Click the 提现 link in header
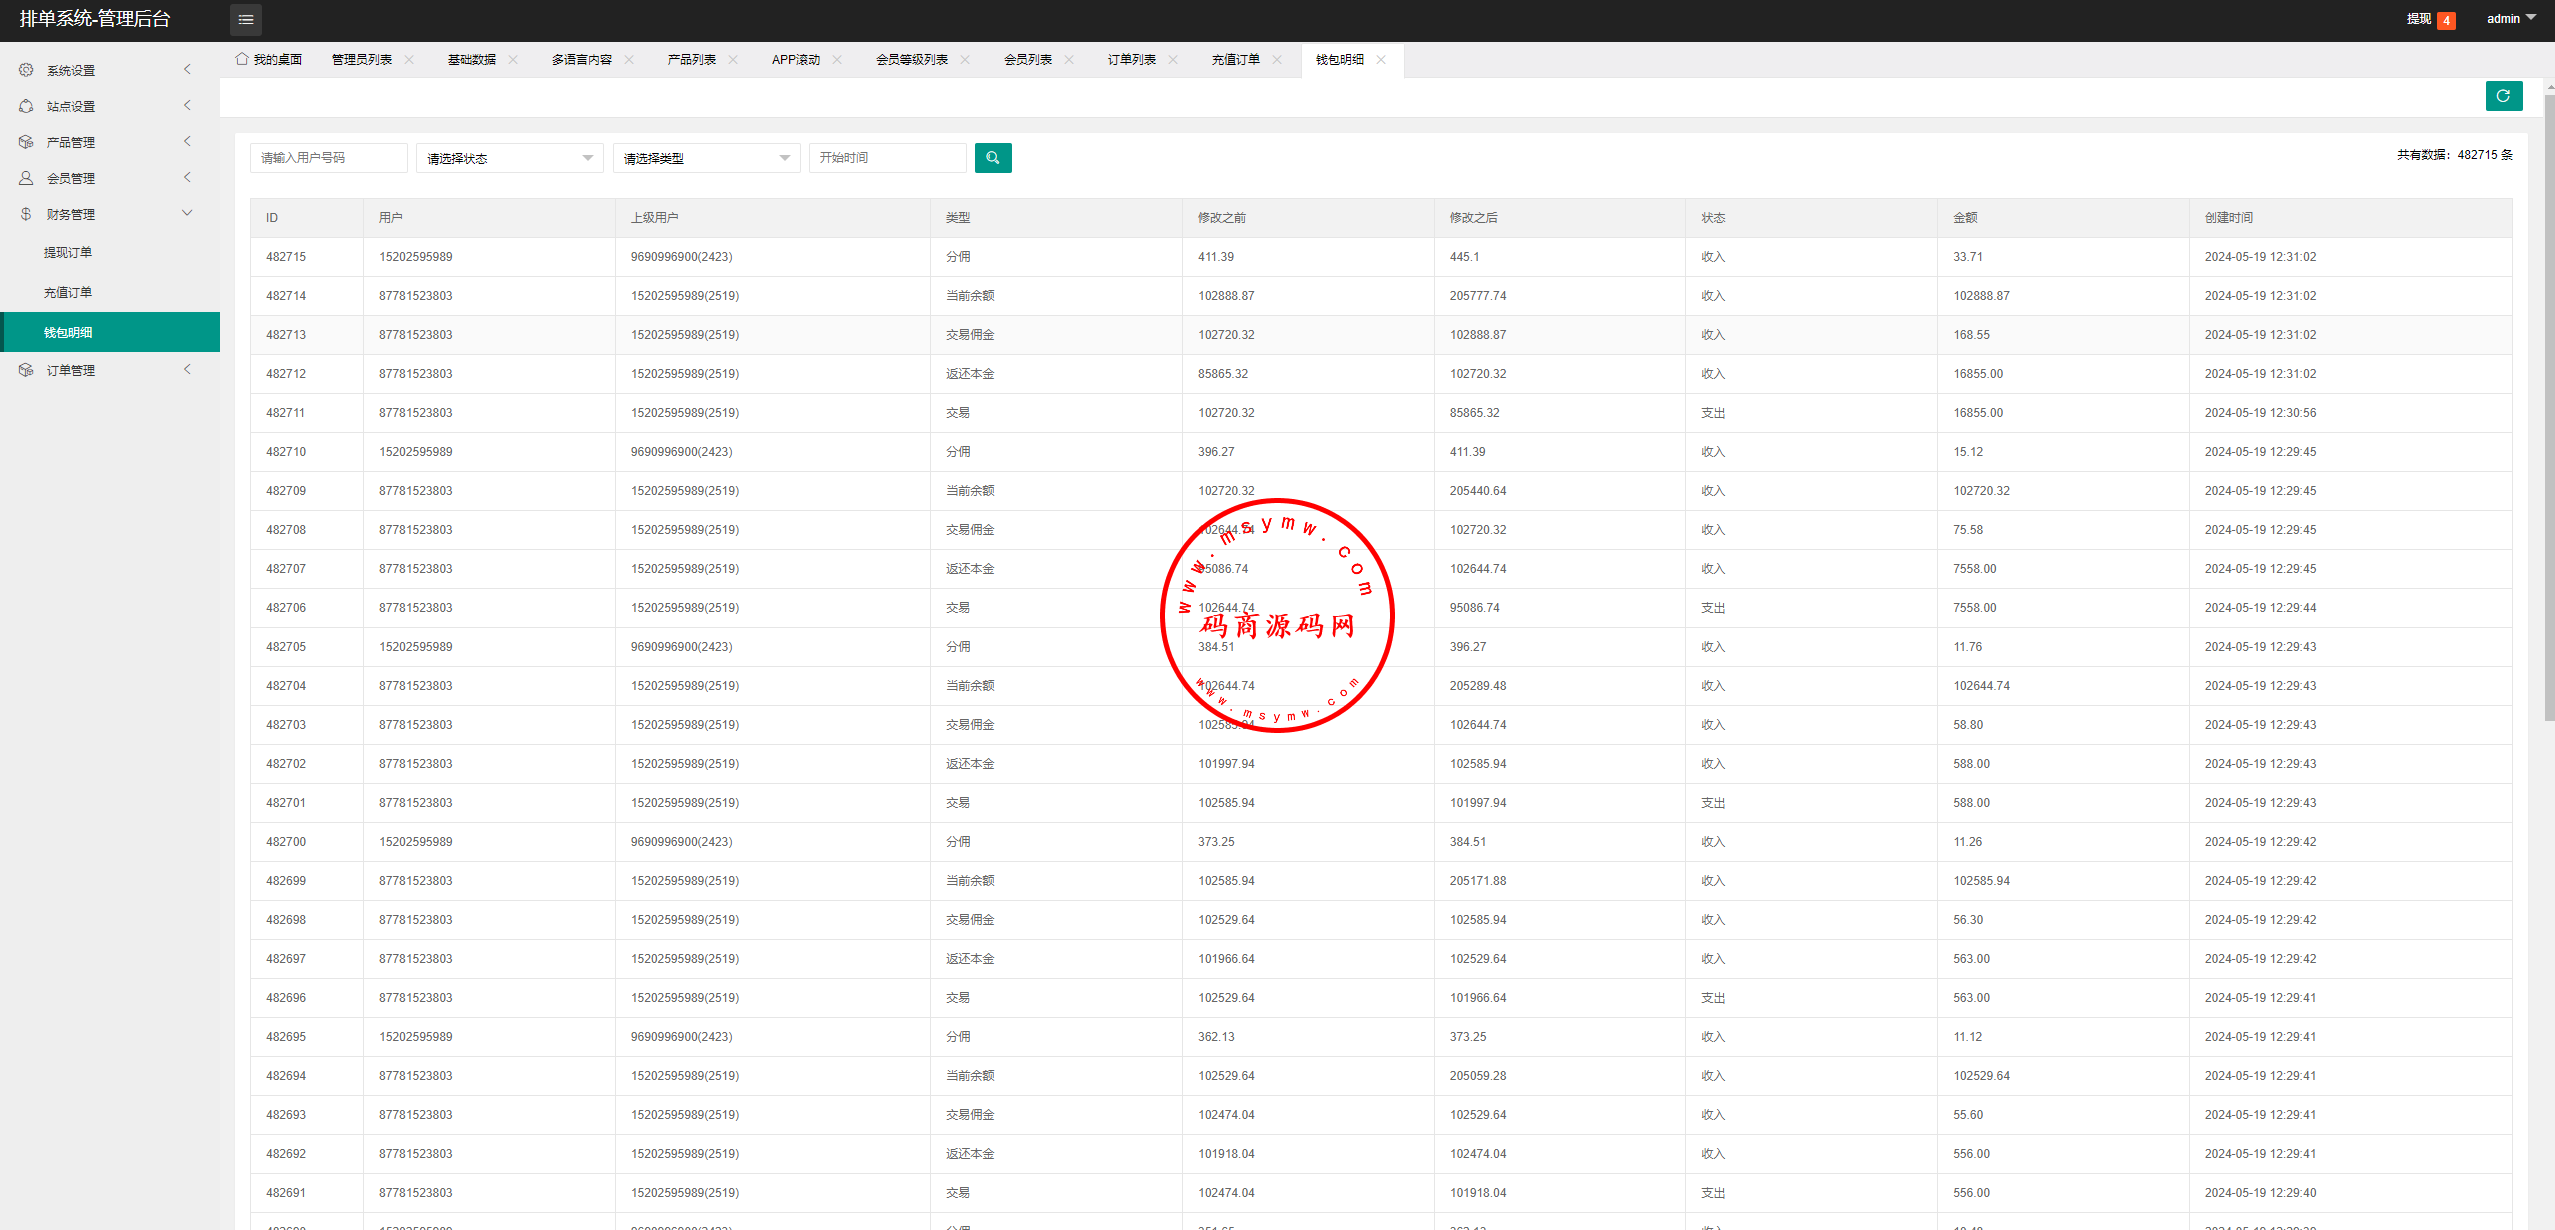 [2419, 19]
